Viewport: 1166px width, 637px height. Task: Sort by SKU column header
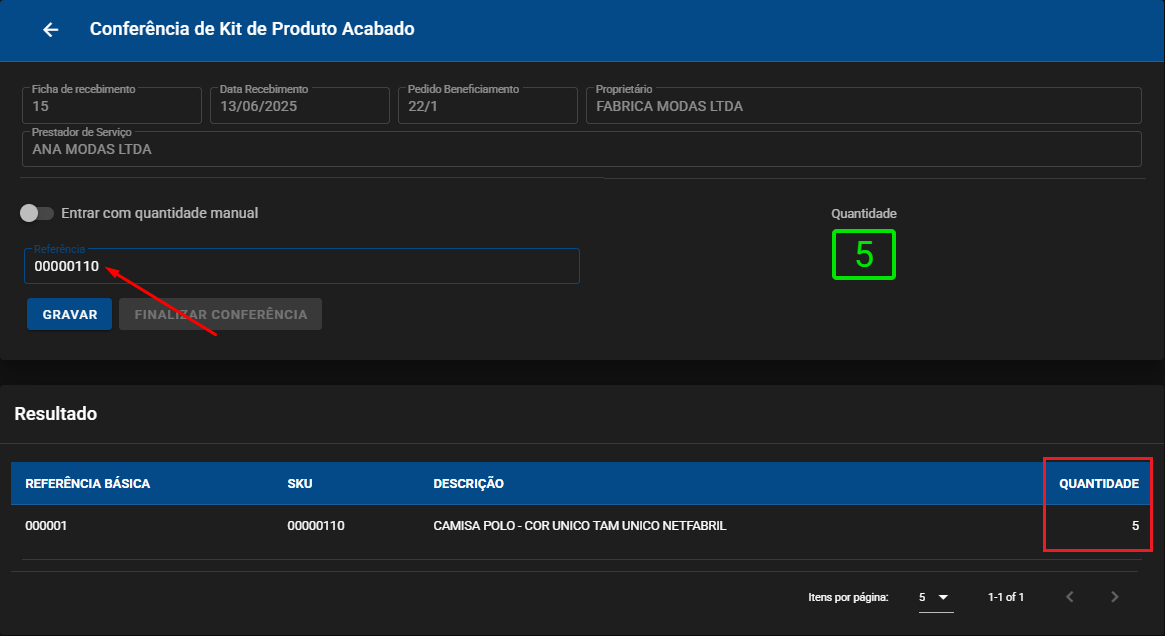300,484
